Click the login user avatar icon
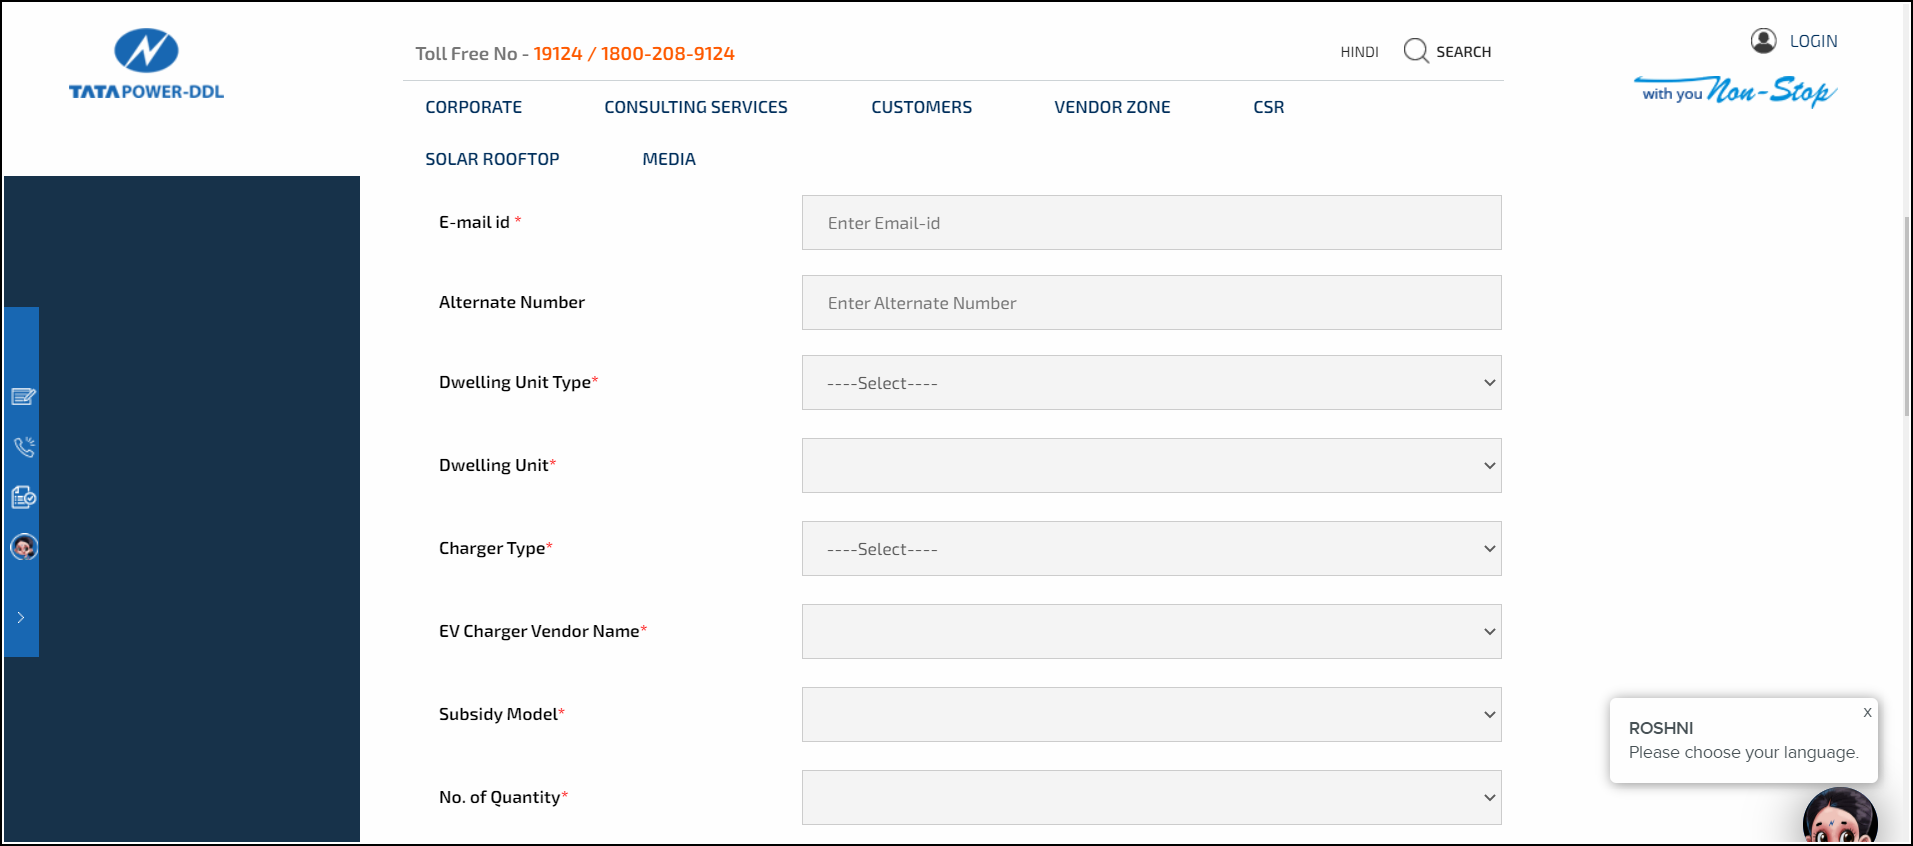Viewport: 1913px width, 846px height. [1763, 41]
